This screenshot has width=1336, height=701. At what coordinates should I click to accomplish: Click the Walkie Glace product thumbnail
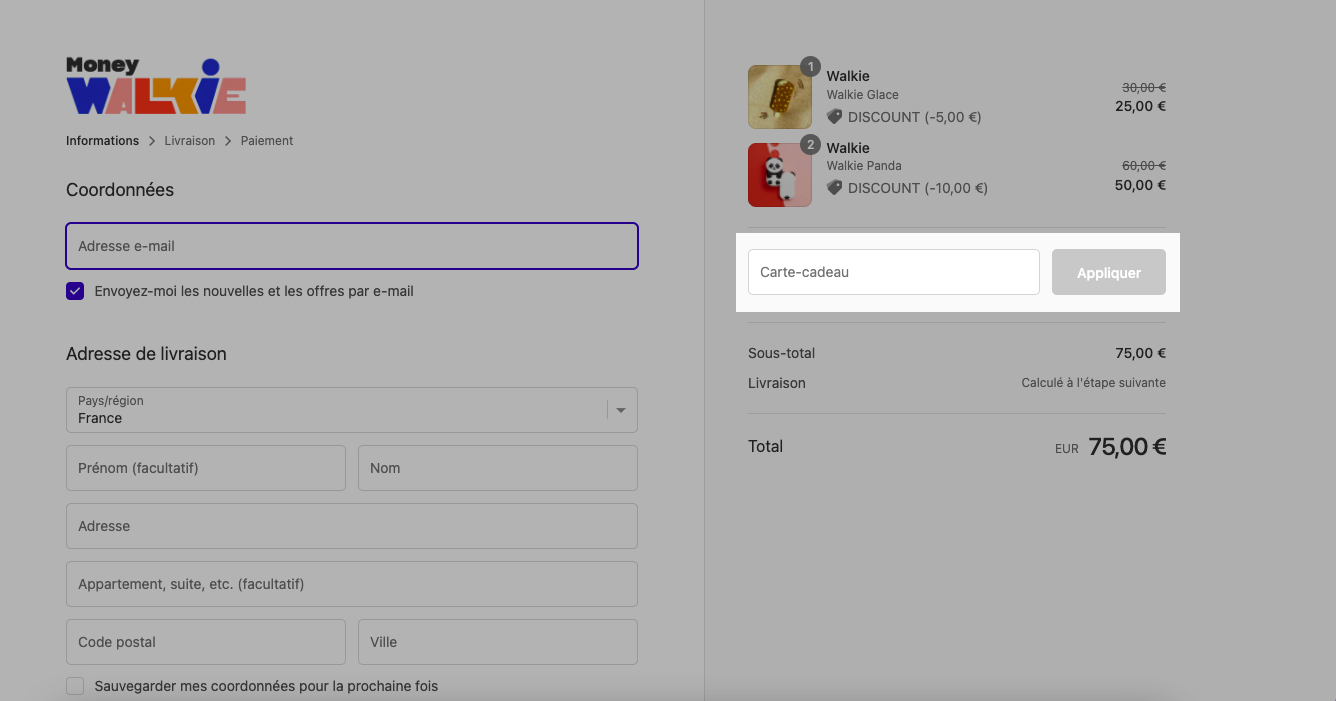point(780,97)
